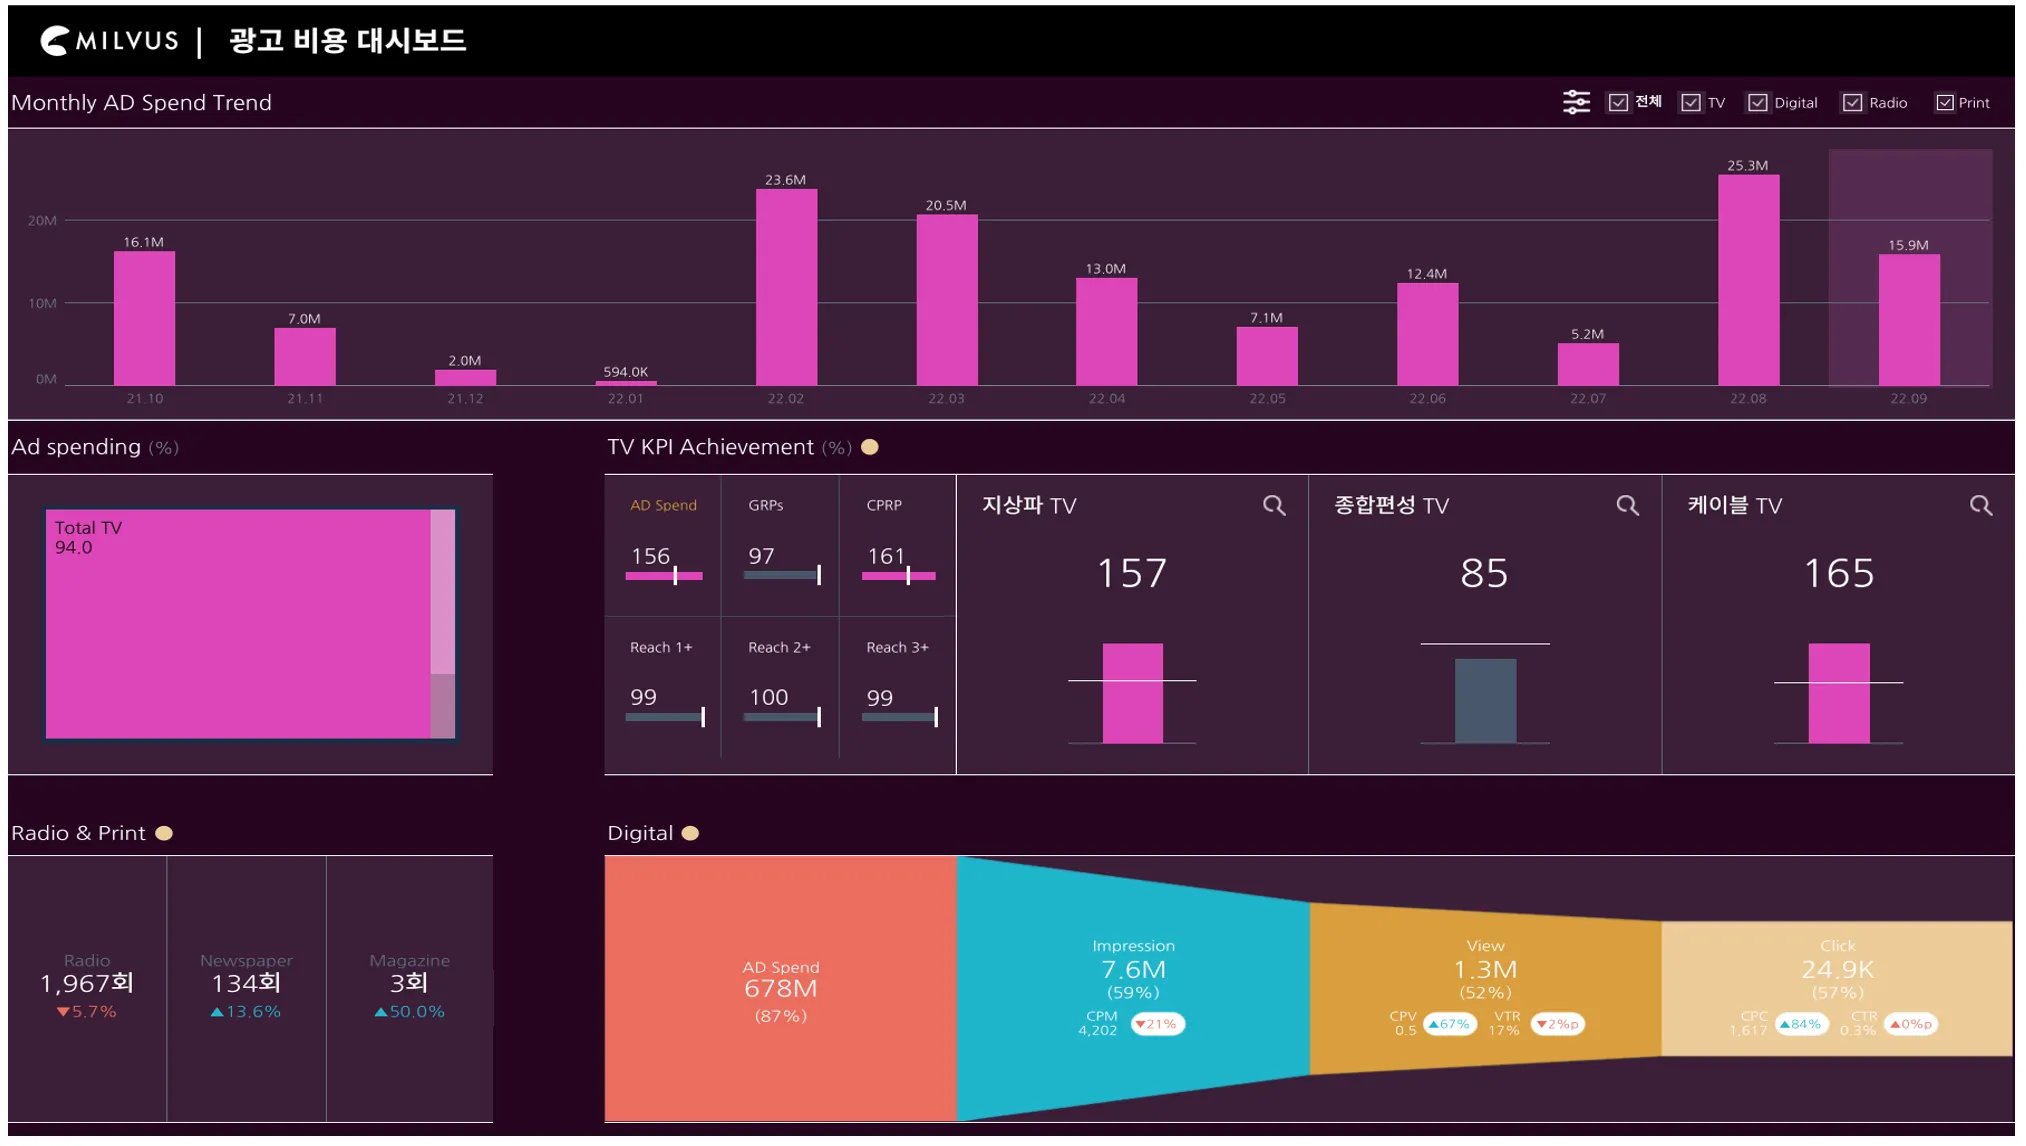Click the AD Spend 678M funnel segment

click(780, 988)
